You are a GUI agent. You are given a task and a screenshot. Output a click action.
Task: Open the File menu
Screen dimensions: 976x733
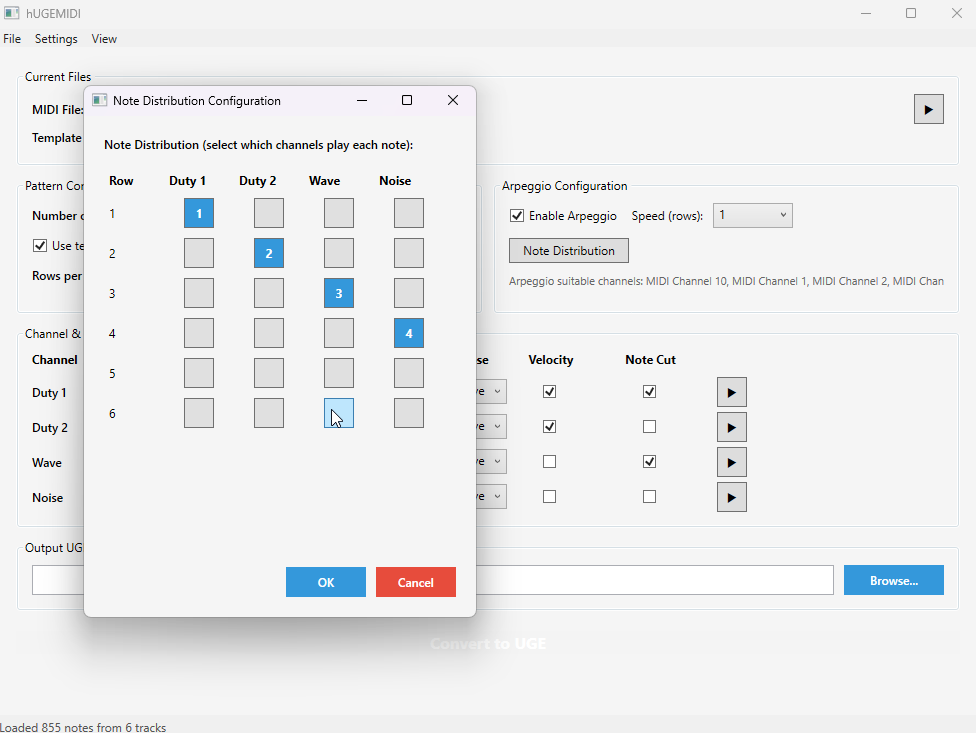pyautogui.click(x=12, y=39)
